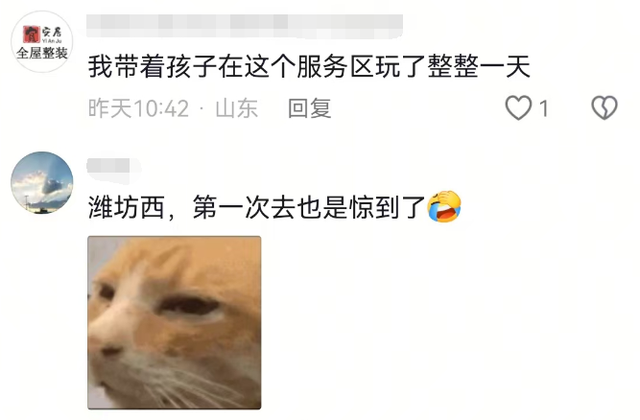Open the orange cat meme image

pos(174,322)
